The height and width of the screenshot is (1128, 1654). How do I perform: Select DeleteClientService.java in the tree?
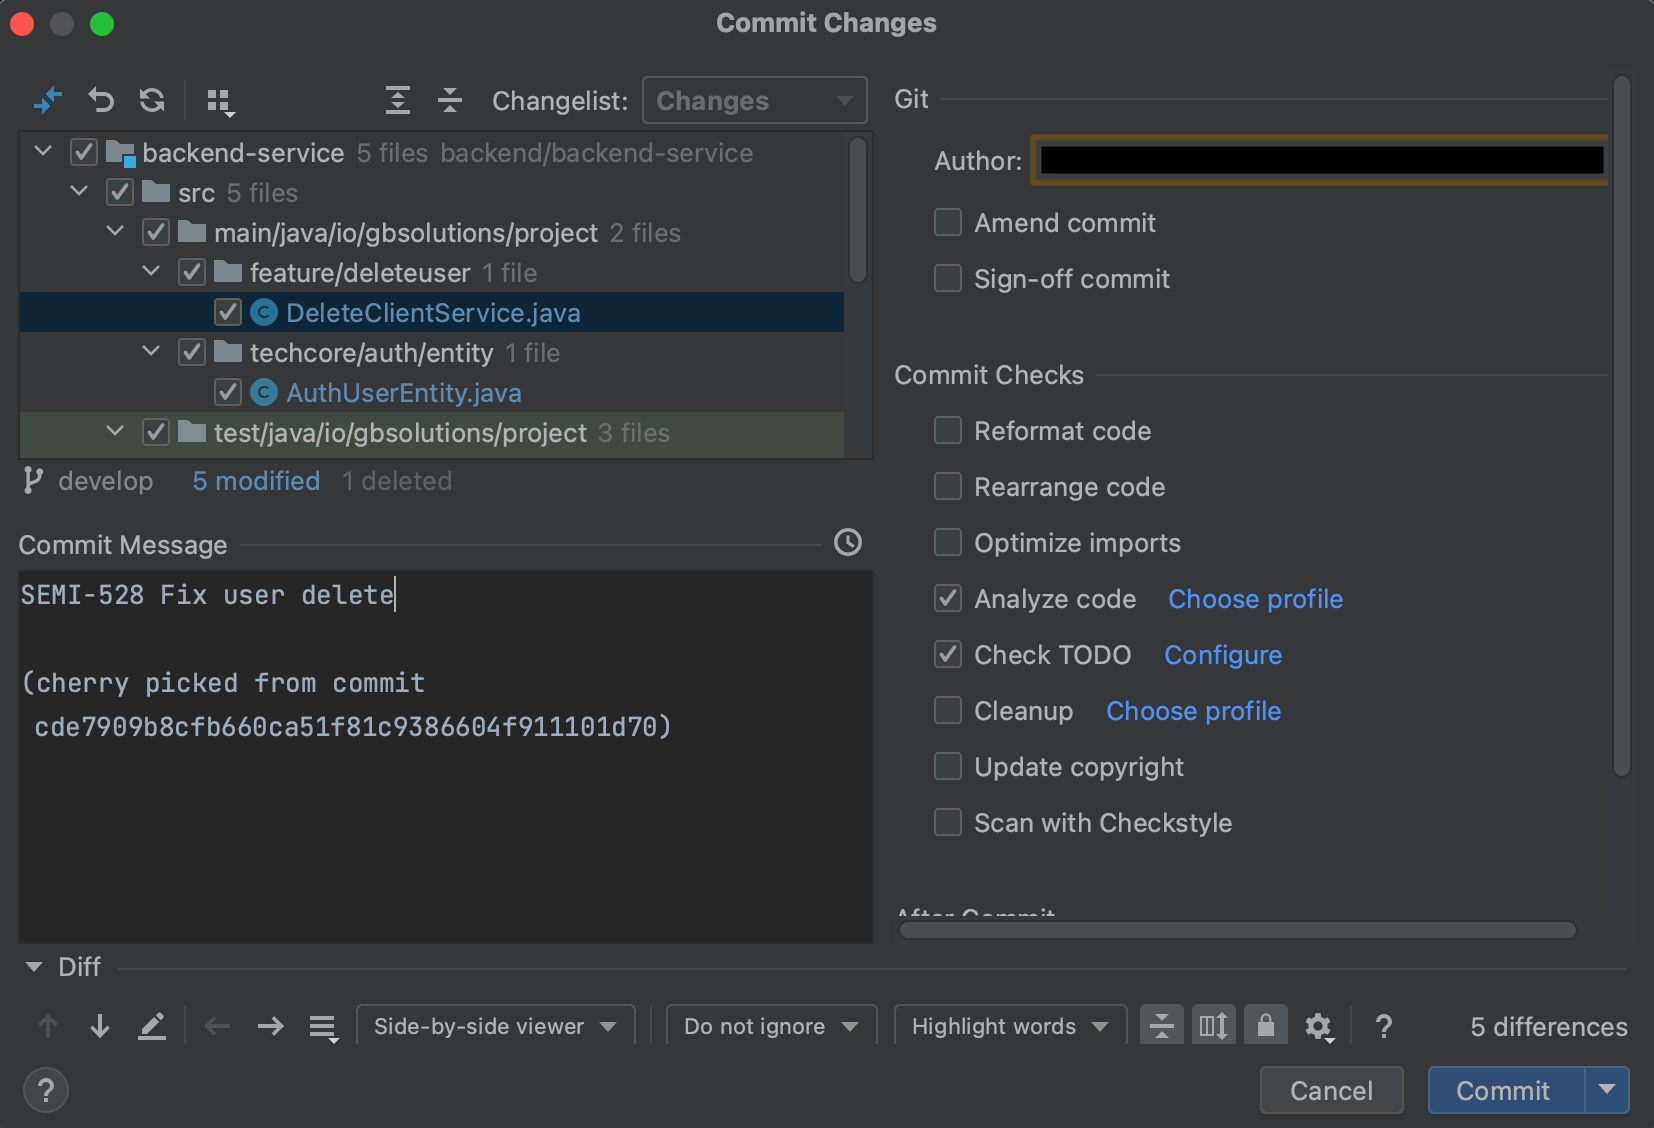pyautogui.click(x=432, y=313)
